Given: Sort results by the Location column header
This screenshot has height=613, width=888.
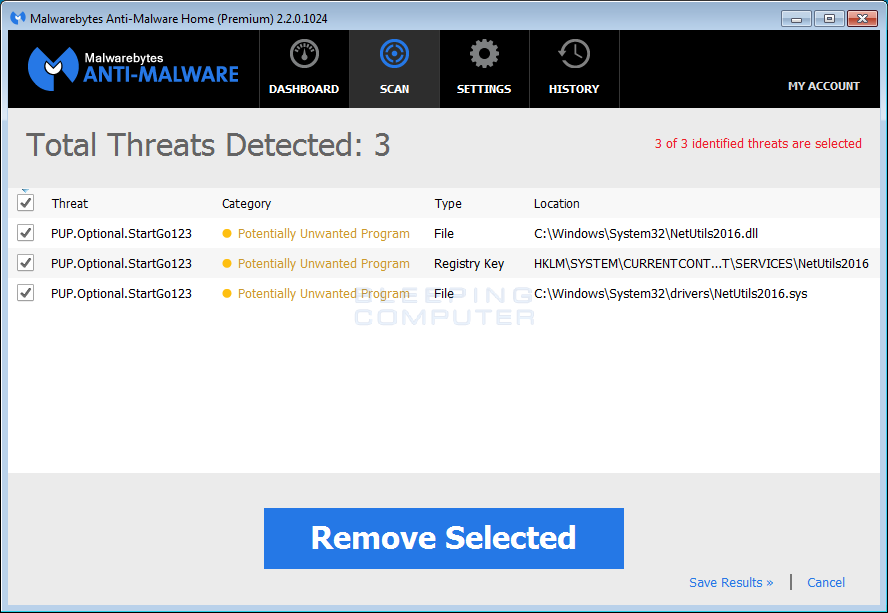Looking at the screenshot, I should (x=556, y=203).
